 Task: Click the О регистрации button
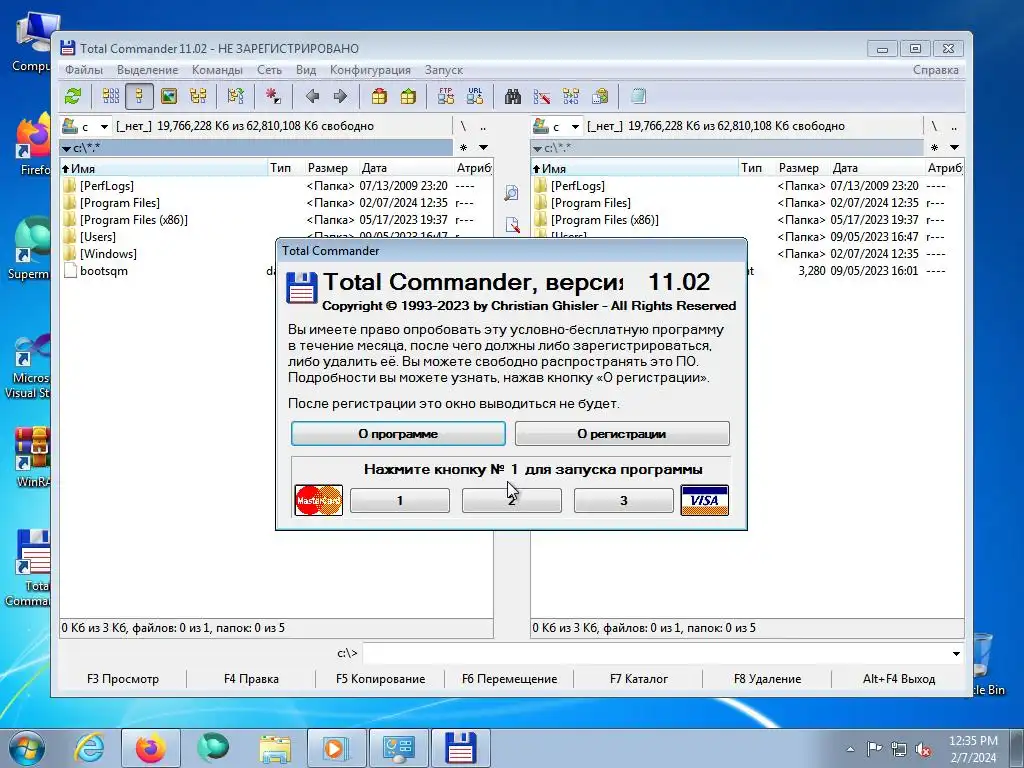click(622, 434)
